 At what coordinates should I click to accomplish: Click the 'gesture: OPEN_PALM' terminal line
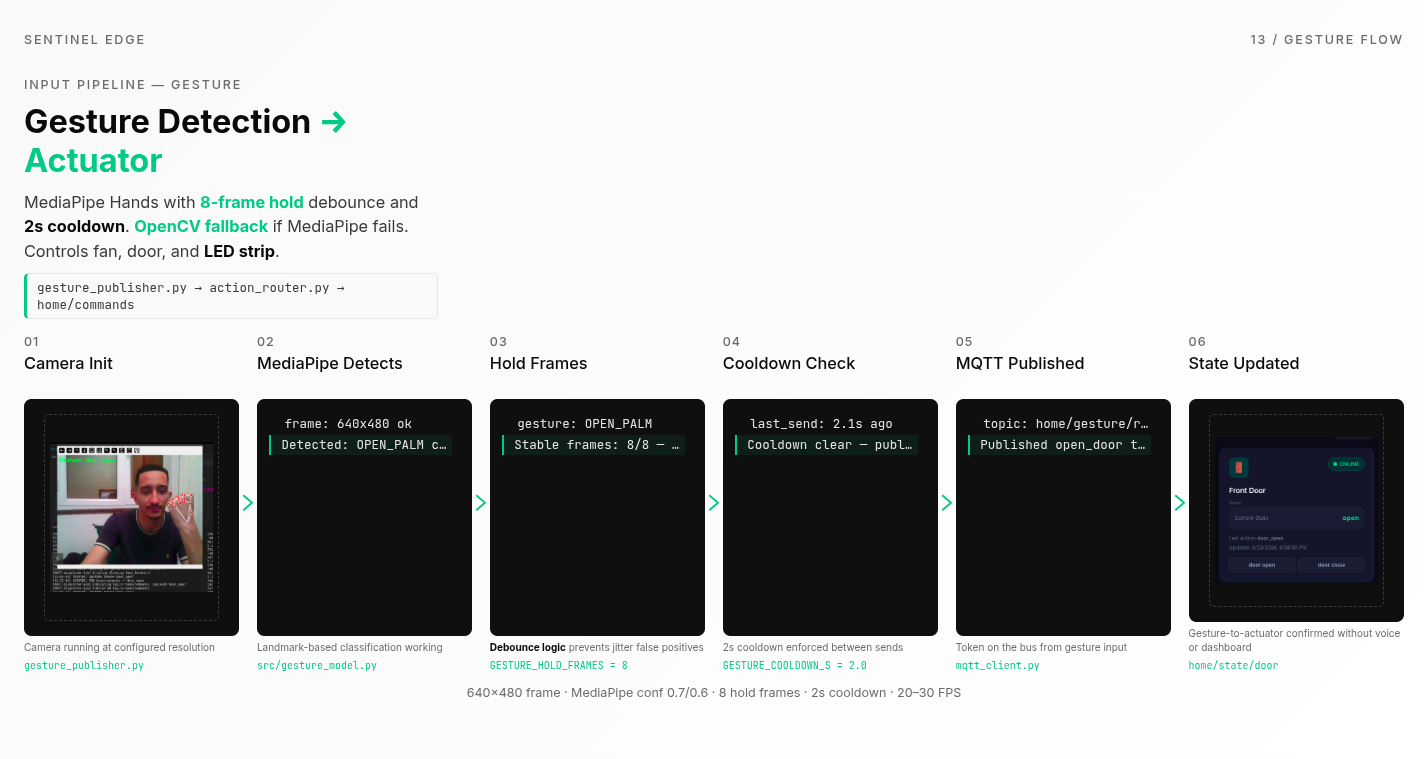(x=584, y=424)
